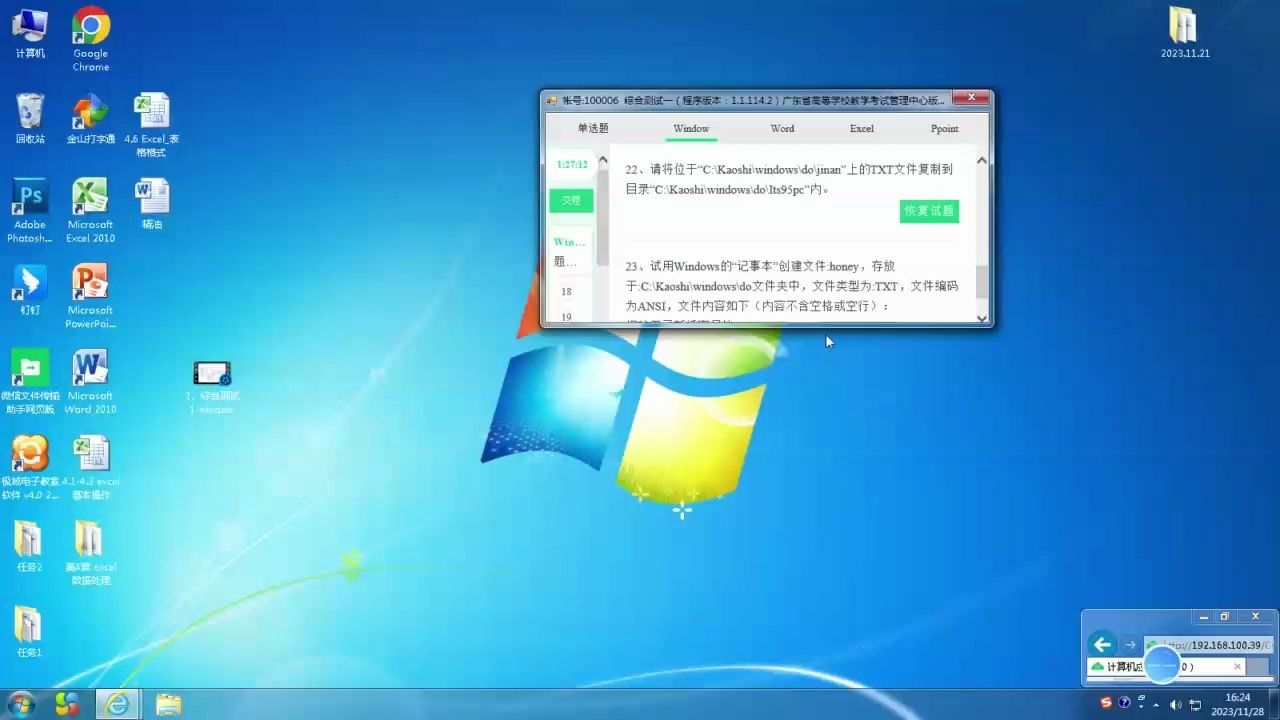Open the 综合测试1-window video file
Image resolution: width=1280 pixels, height=720 pixels.
pyautogui.click(x=212, y=387)
